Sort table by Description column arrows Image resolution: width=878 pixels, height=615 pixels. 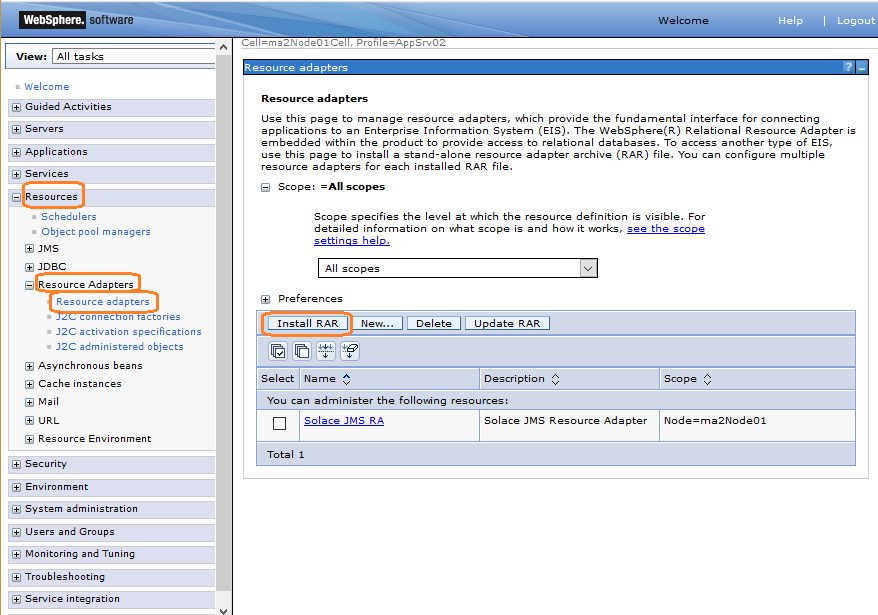(555, 380)
